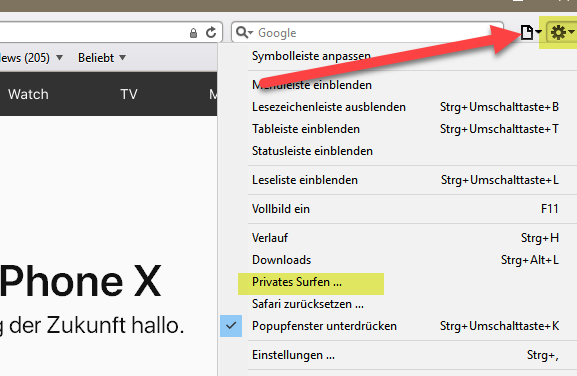Open the dropdown arrow beside the page icon
The height and width of the screenshot is (376, 577).
pos(538,32)
